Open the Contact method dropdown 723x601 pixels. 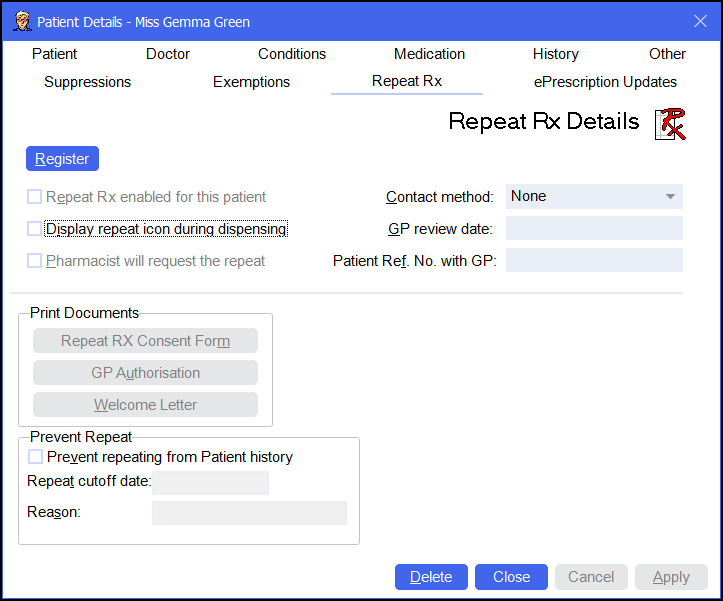tap(594, 197)
